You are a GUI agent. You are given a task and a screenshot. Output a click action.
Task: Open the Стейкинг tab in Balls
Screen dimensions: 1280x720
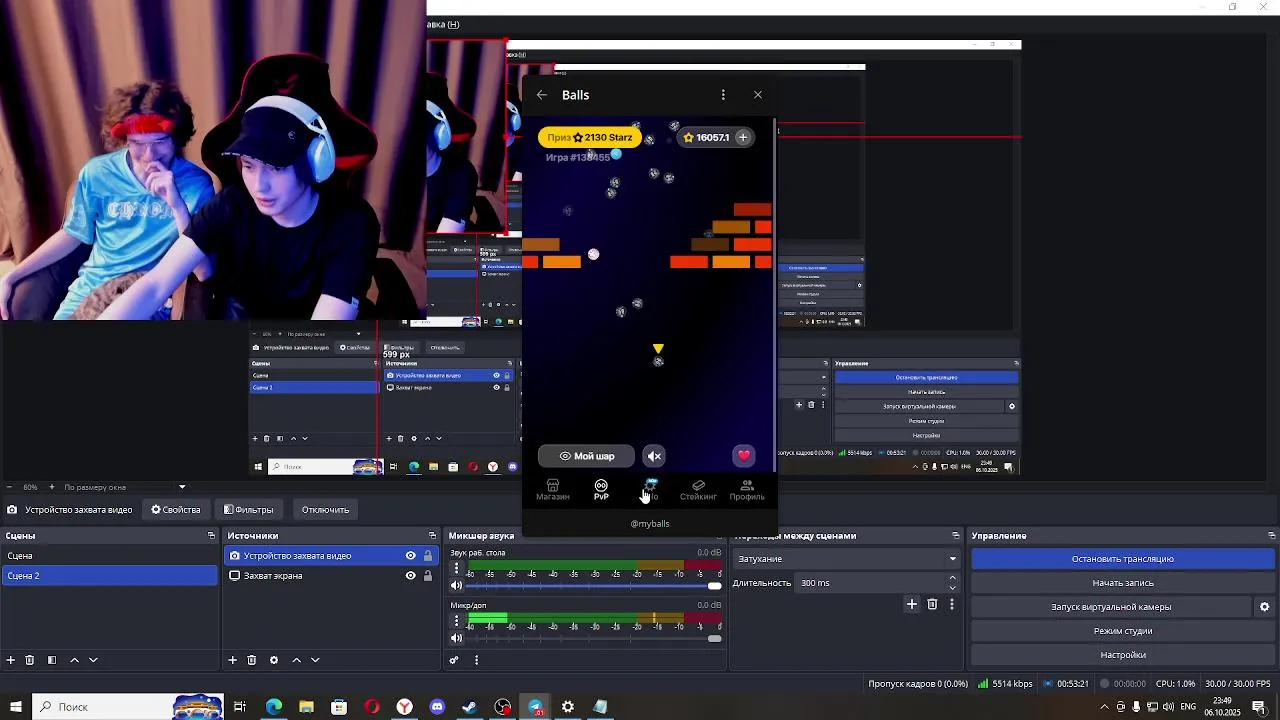pyautogui.click(x=698, y=490)
